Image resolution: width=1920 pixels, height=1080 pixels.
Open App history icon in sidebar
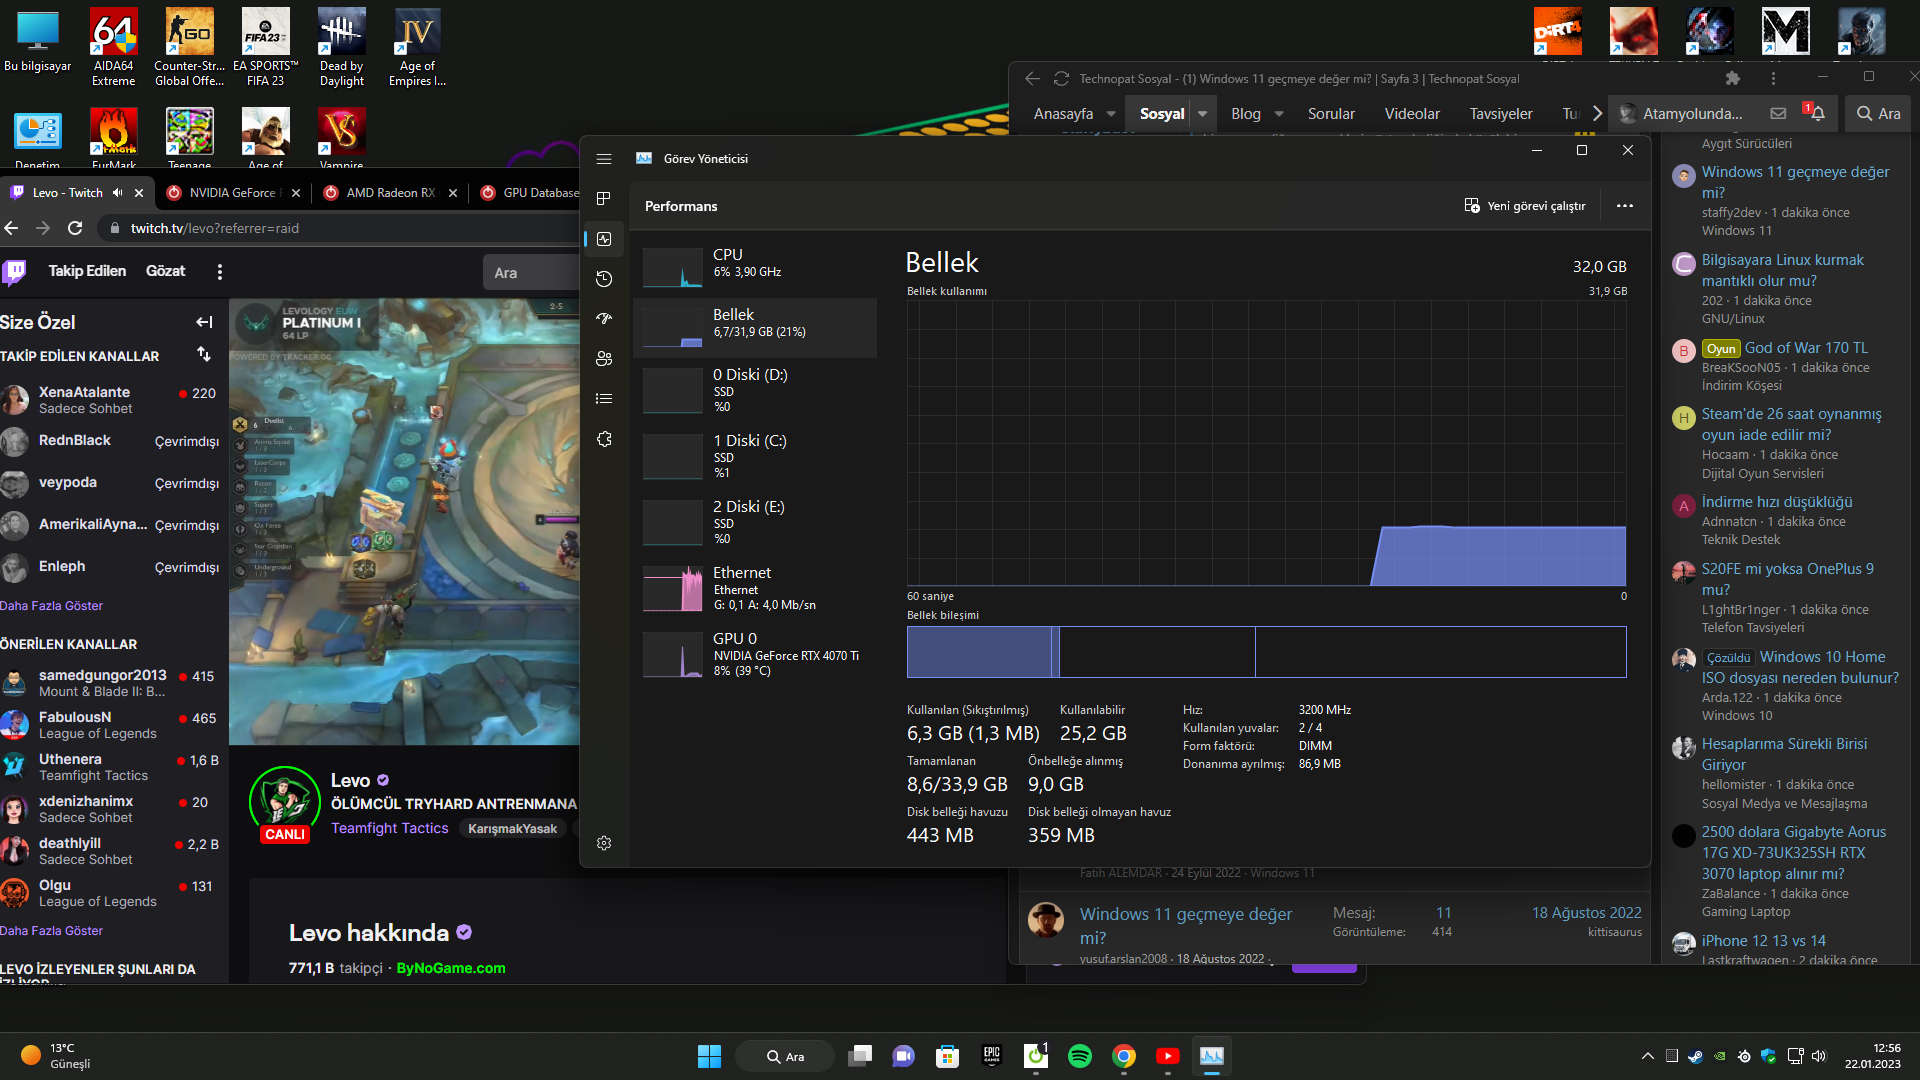click(604, 279)
